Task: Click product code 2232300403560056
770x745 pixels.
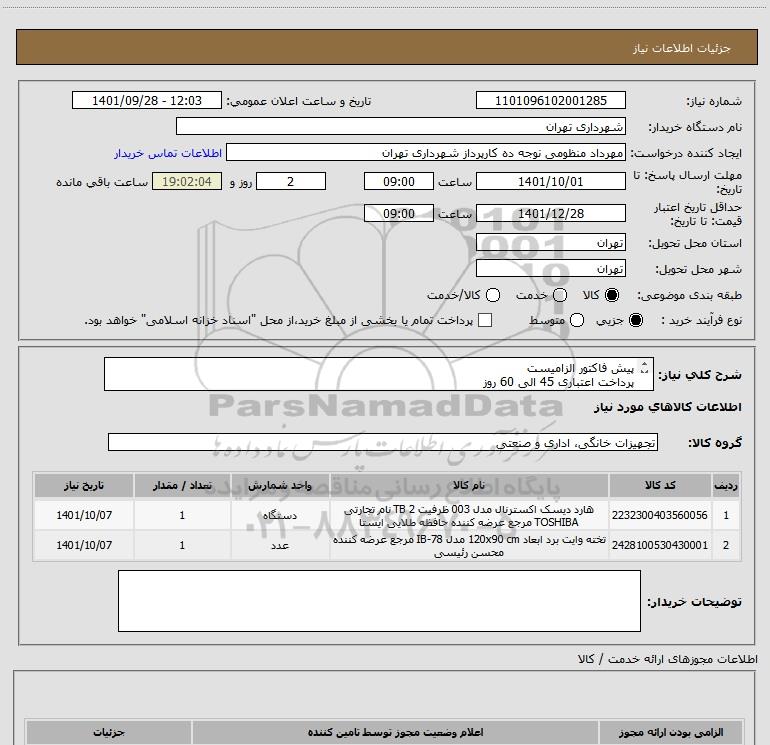Action: (660, 515)
